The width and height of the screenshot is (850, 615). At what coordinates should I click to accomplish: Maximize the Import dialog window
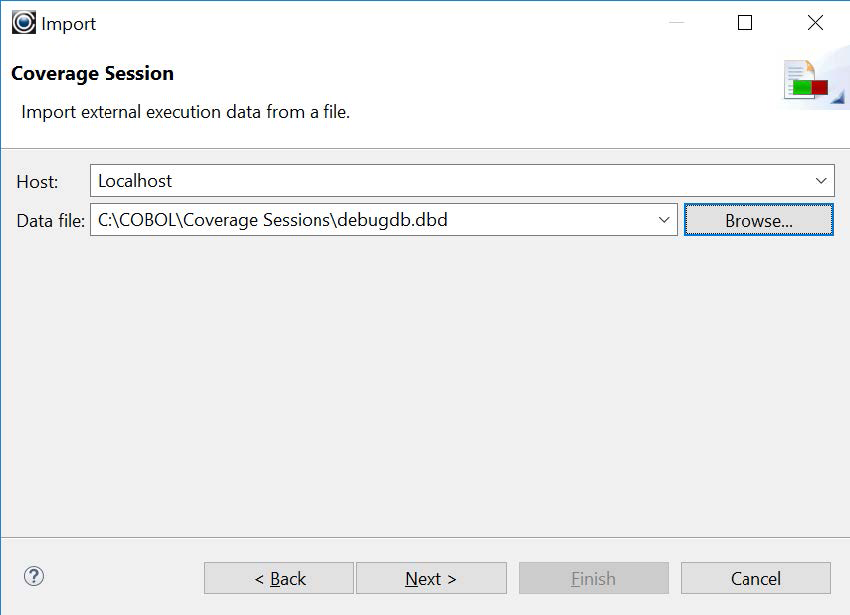click(x=745, y=23)
